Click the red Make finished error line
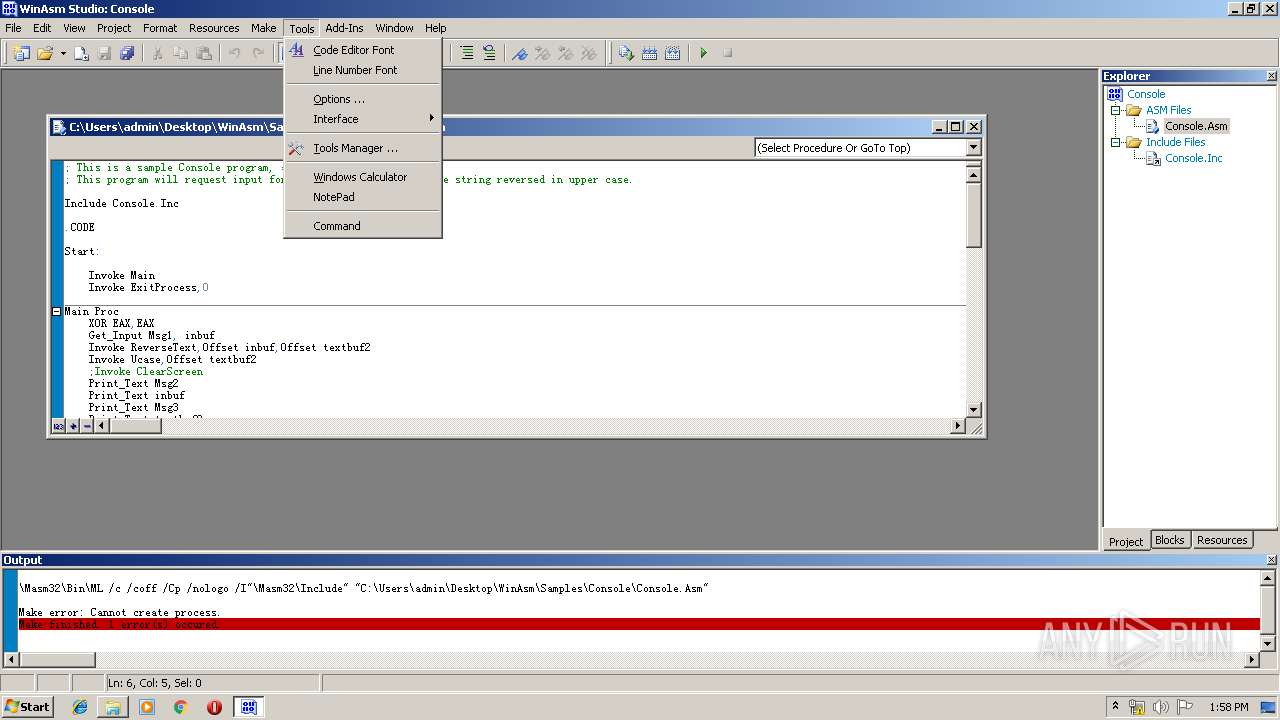 click(x=639, y=624)
